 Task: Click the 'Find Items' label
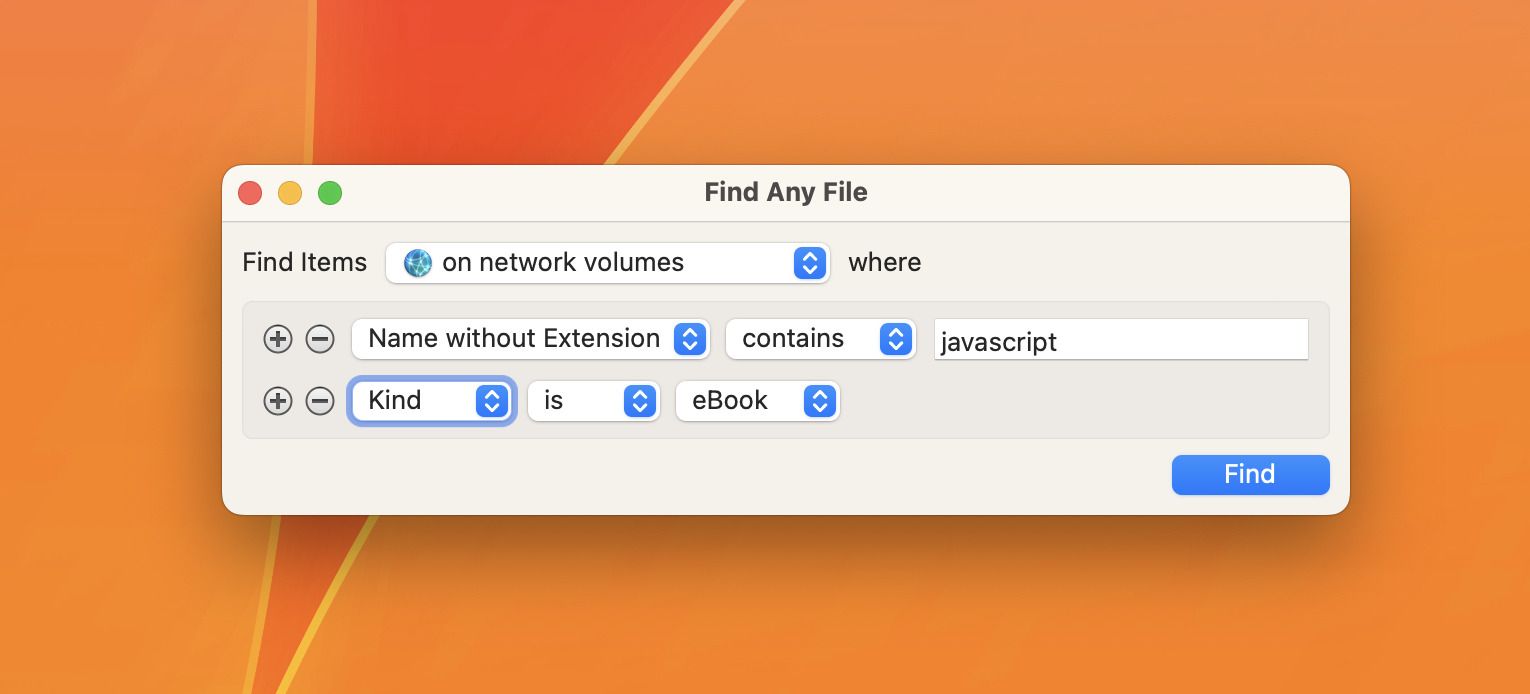click(x=305, y=263)
